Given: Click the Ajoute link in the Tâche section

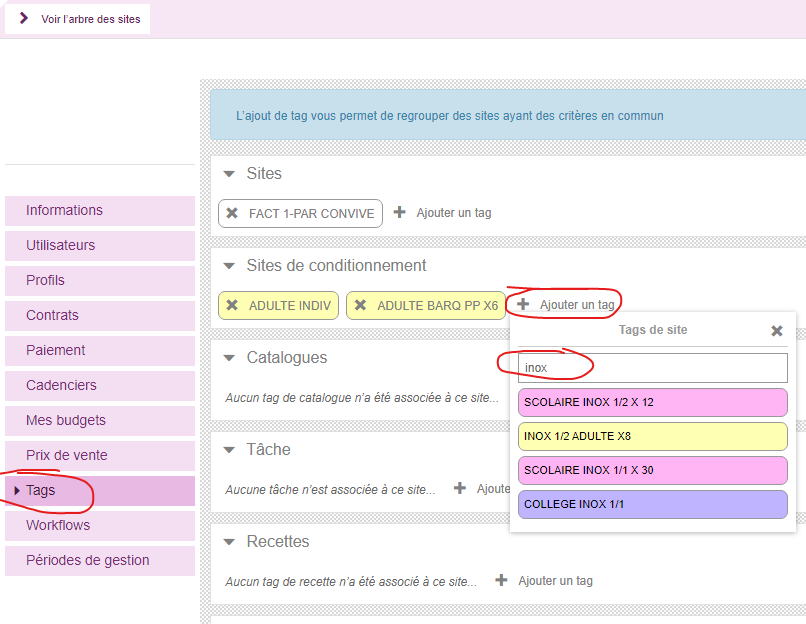Looking at the screenshot, I should pyautogui.click(x=493, y=489).
